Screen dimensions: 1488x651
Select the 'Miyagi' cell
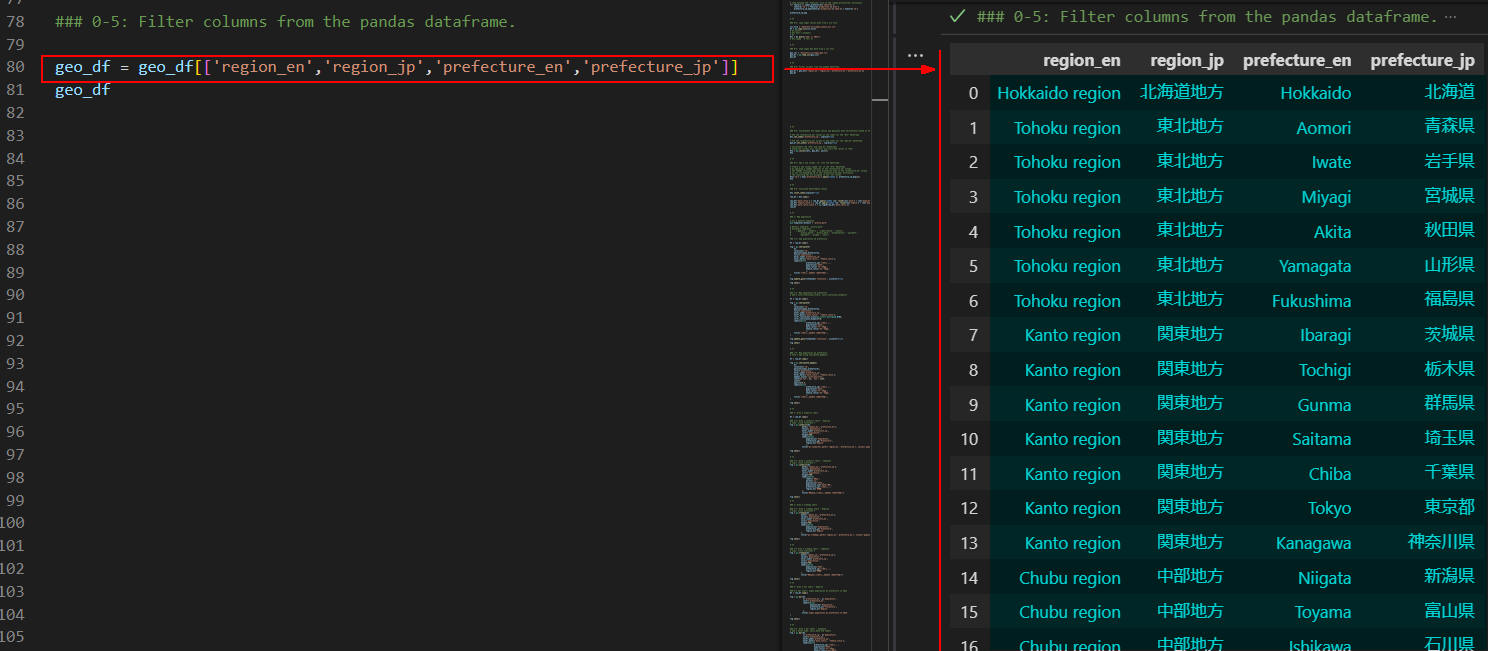click(1326, 197)
